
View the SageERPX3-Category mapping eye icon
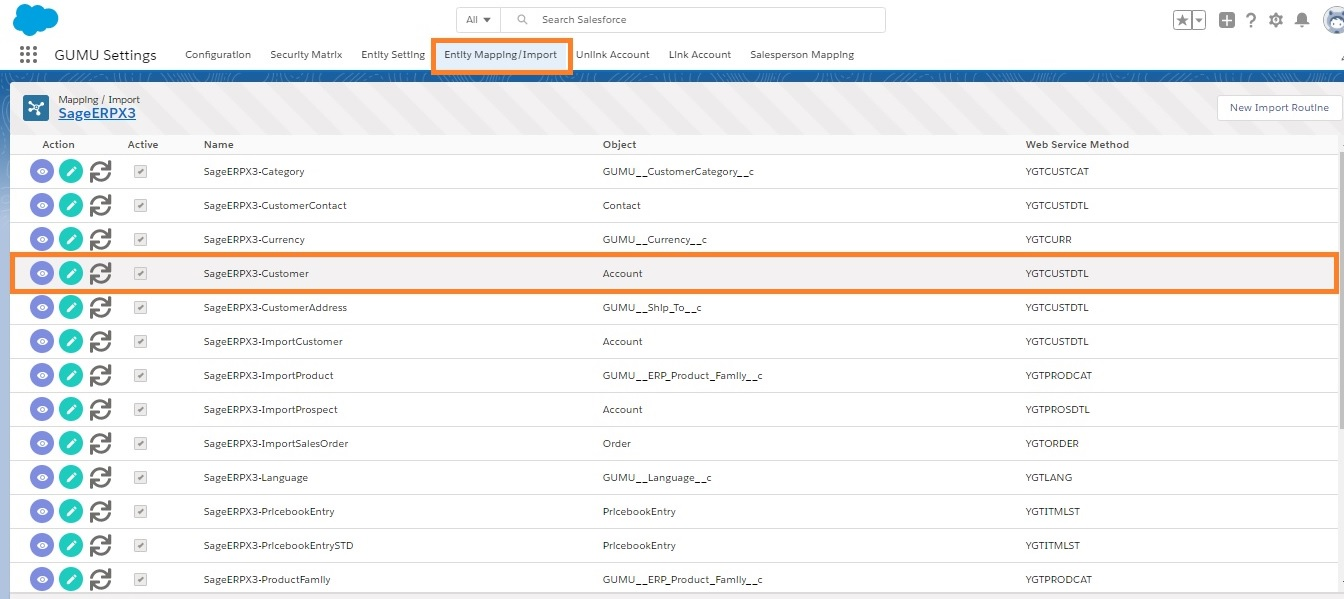coord(42,172)
